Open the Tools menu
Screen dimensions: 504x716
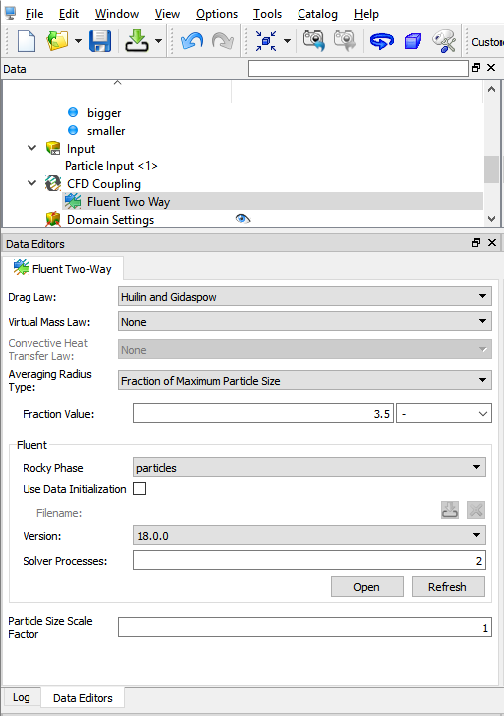(x=268, y=14)
